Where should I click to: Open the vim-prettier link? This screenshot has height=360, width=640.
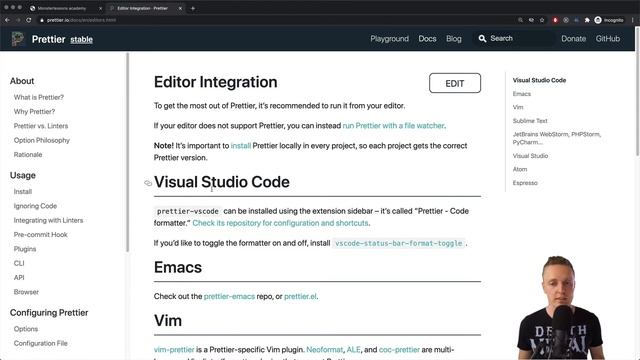point(174,349)
